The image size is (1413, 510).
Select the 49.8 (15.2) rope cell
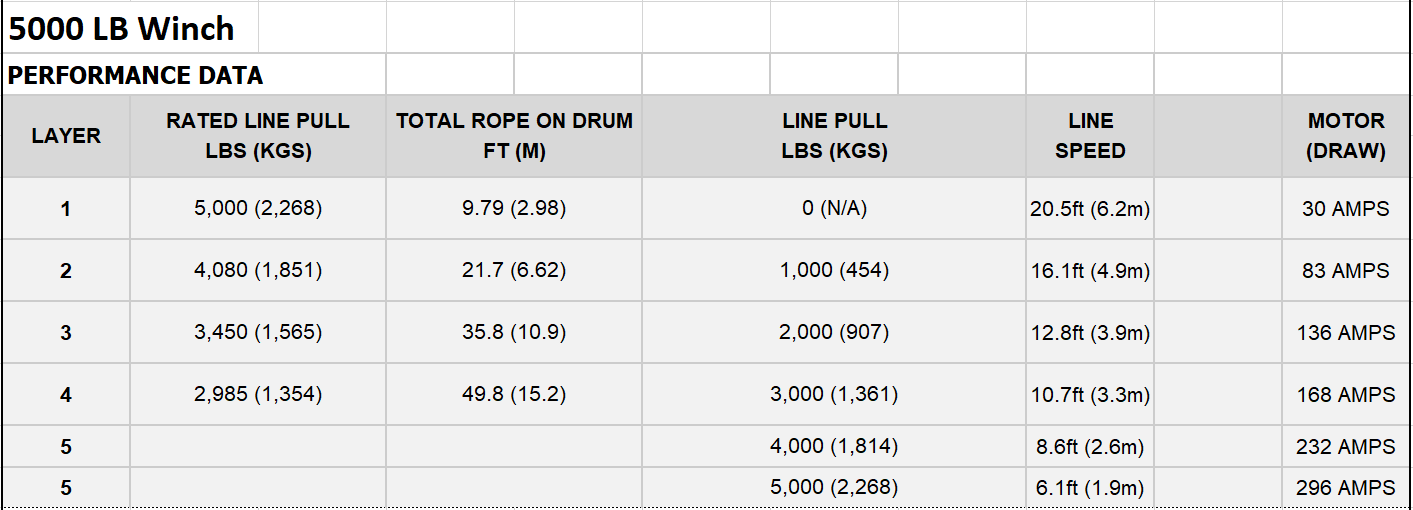click(x=514, y=395)
